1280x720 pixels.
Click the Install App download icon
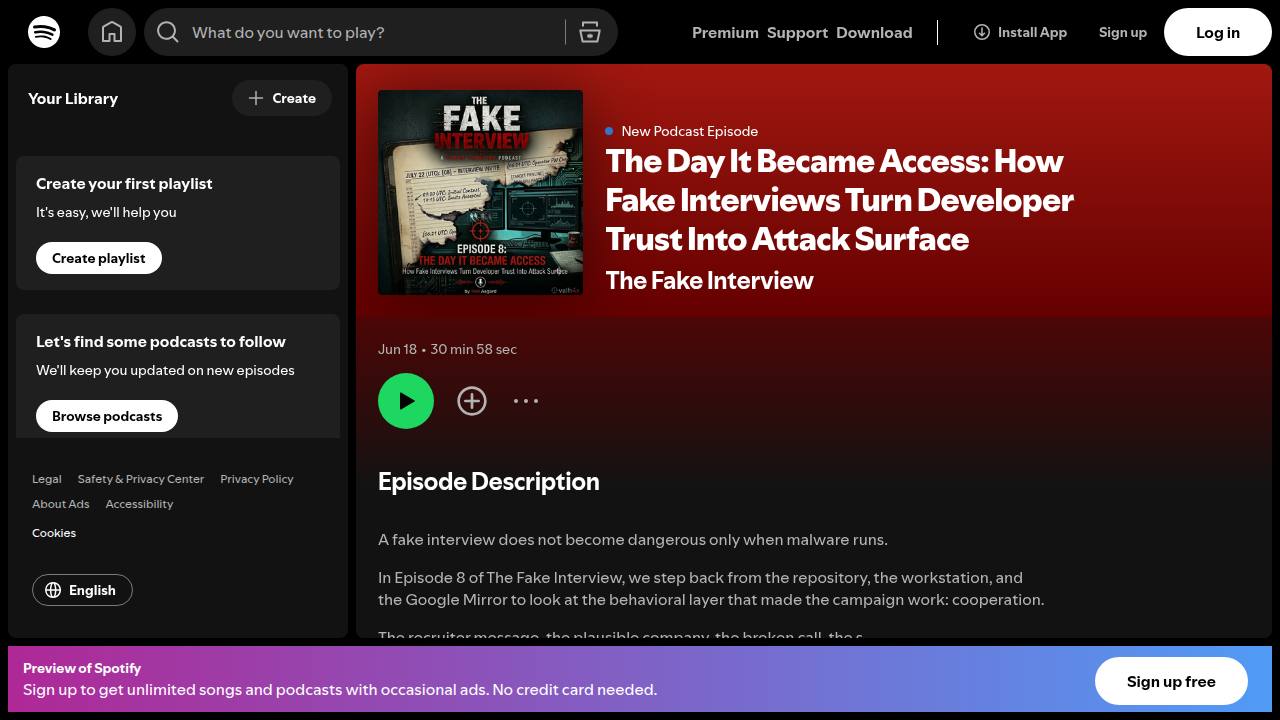(982, 32)
